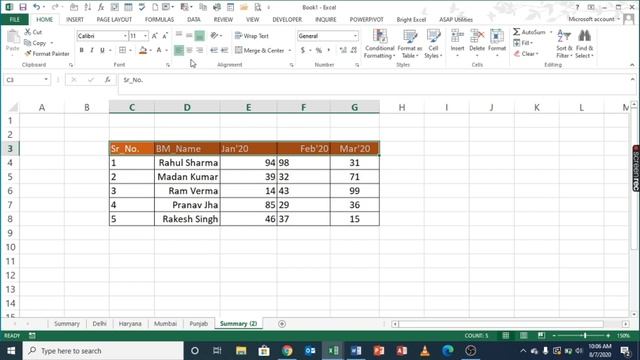The height and width of the screenshot is (360, 640).
Task: Open Font Color dropdown arrow
Action: (x=167, y=50)
